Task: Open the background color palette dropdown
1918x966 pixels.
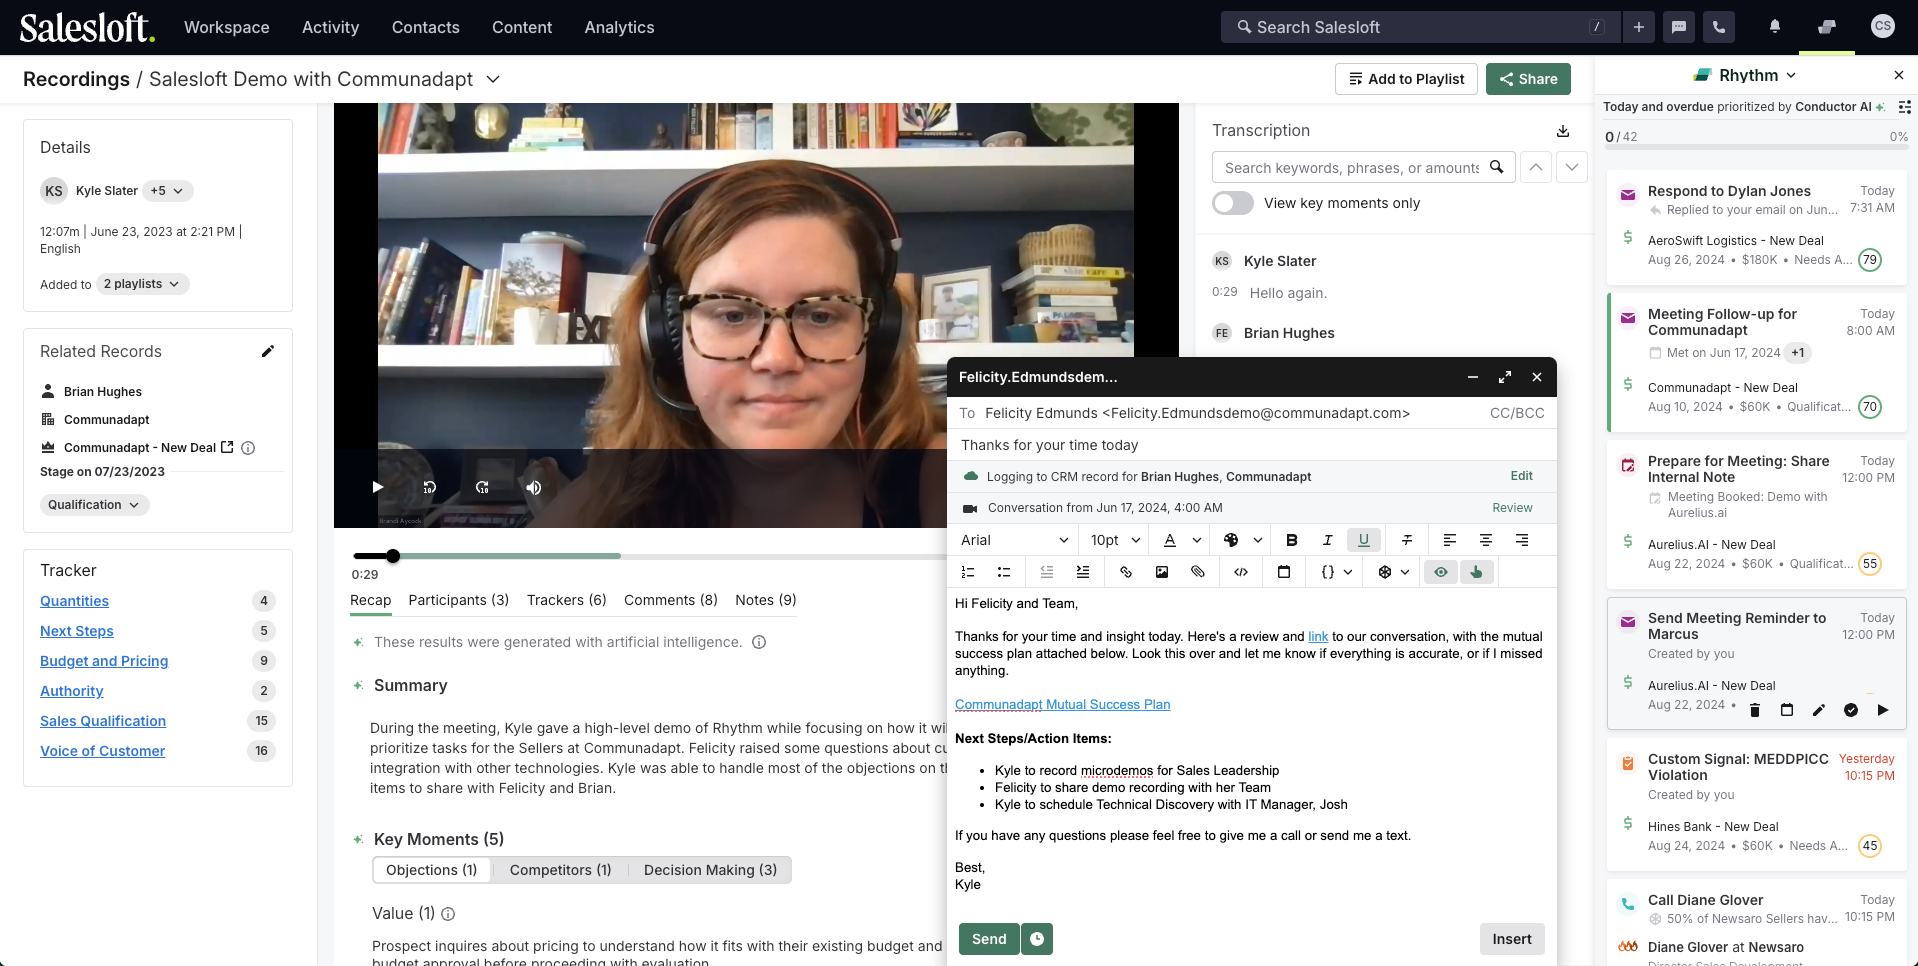Action: (x=1258, y=540)
